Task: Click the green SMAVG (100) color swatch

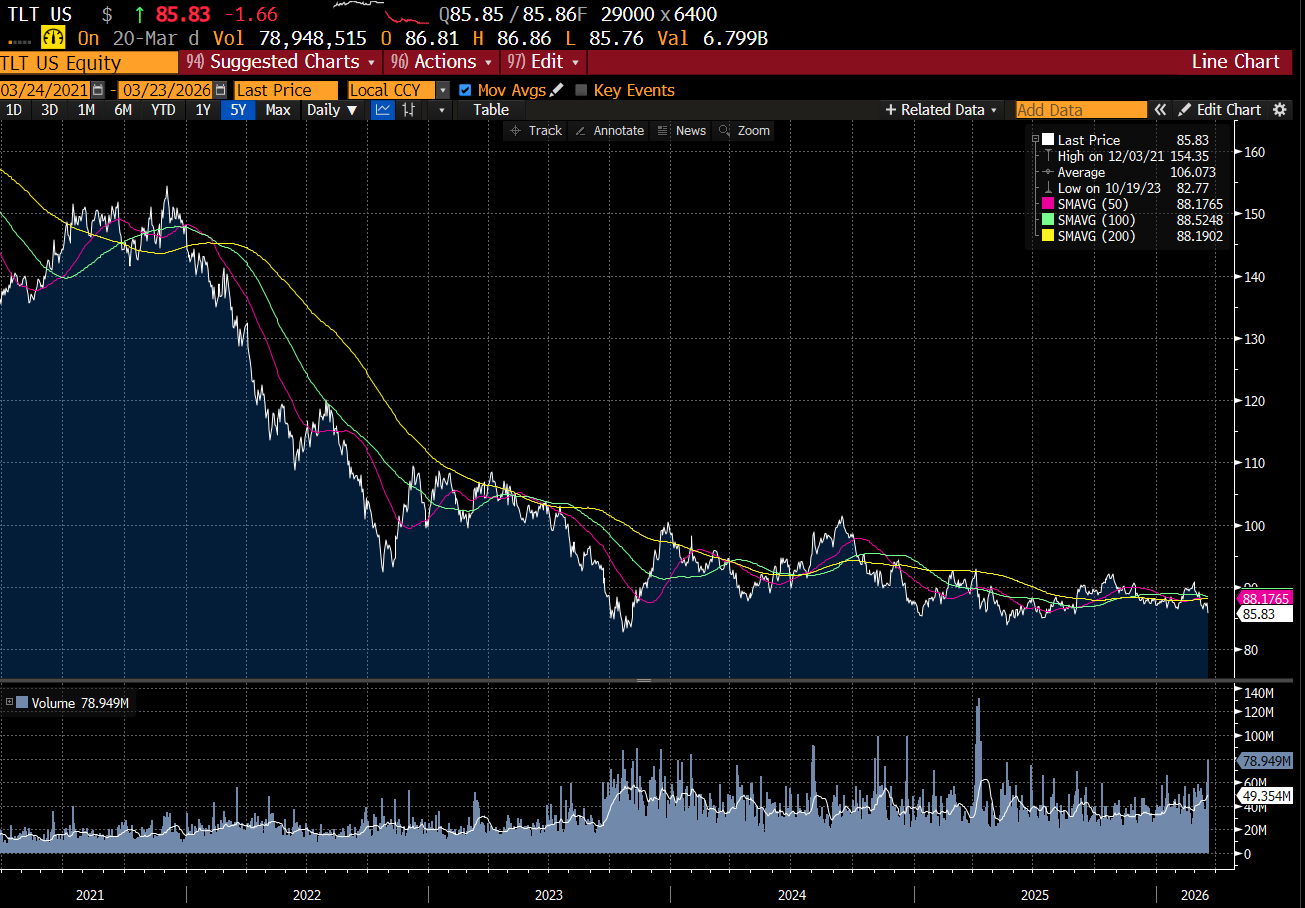Action: coord(1047,220)
